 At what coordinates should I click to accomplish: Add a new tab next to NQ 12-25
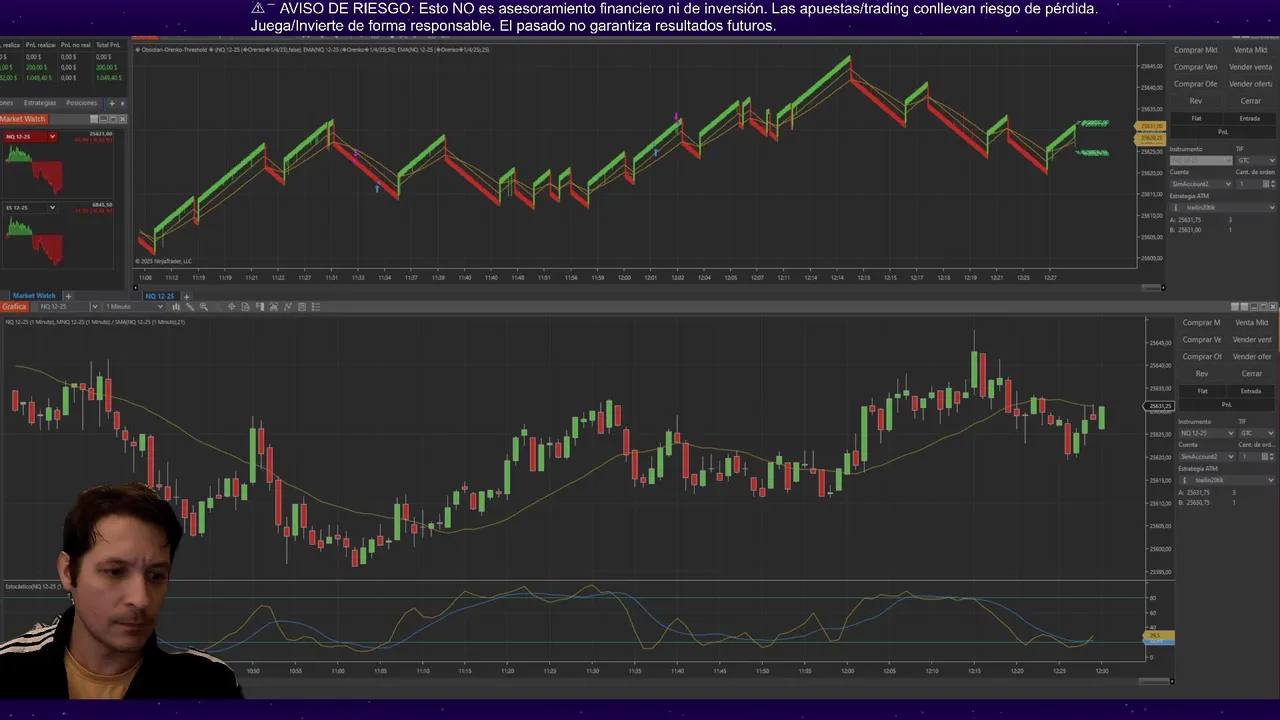(x=186, y=296)
